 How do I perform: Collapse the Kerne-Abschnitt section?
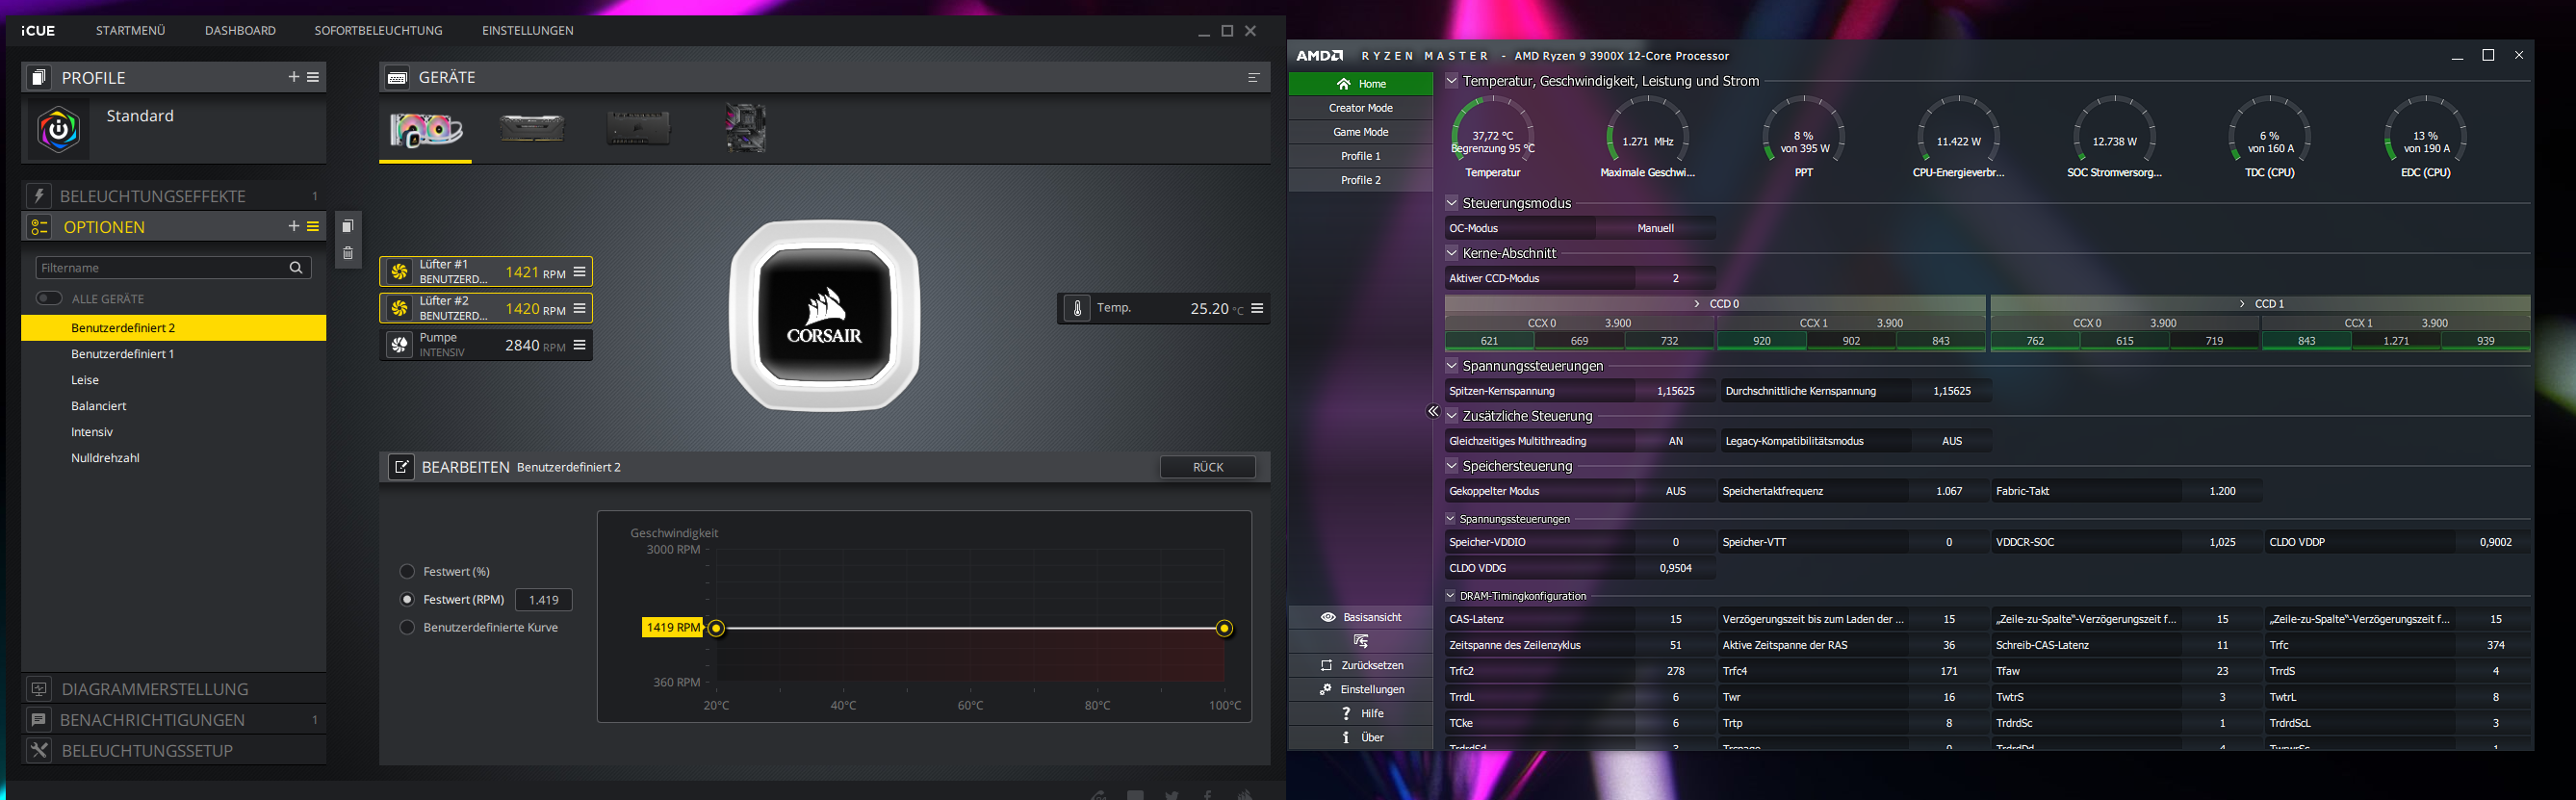[x=1452, y=252]
